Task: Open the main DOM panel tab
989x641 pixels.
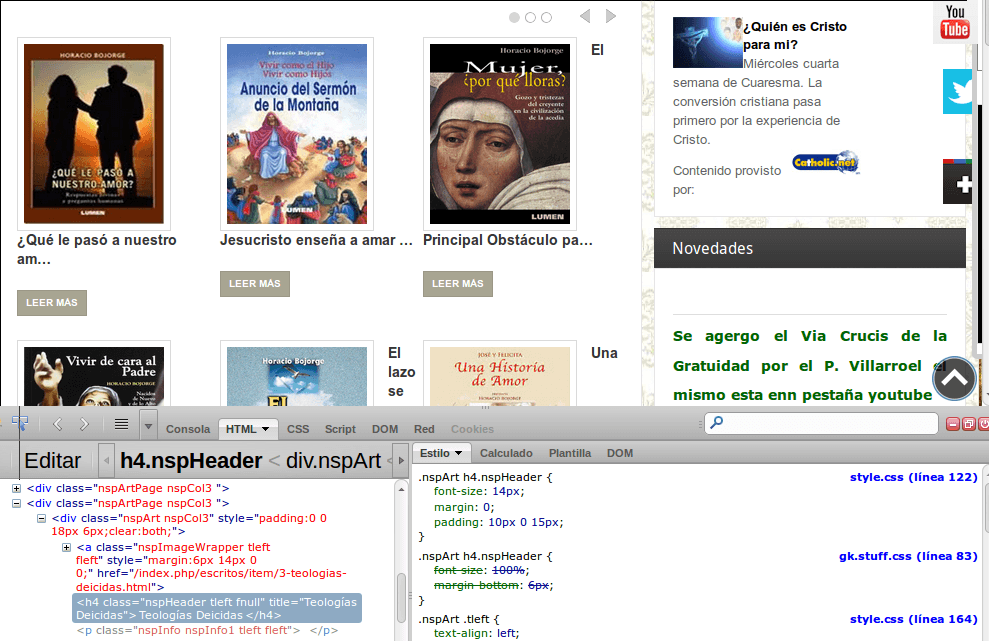Action: pyautogui.click(x=385, y=429)
